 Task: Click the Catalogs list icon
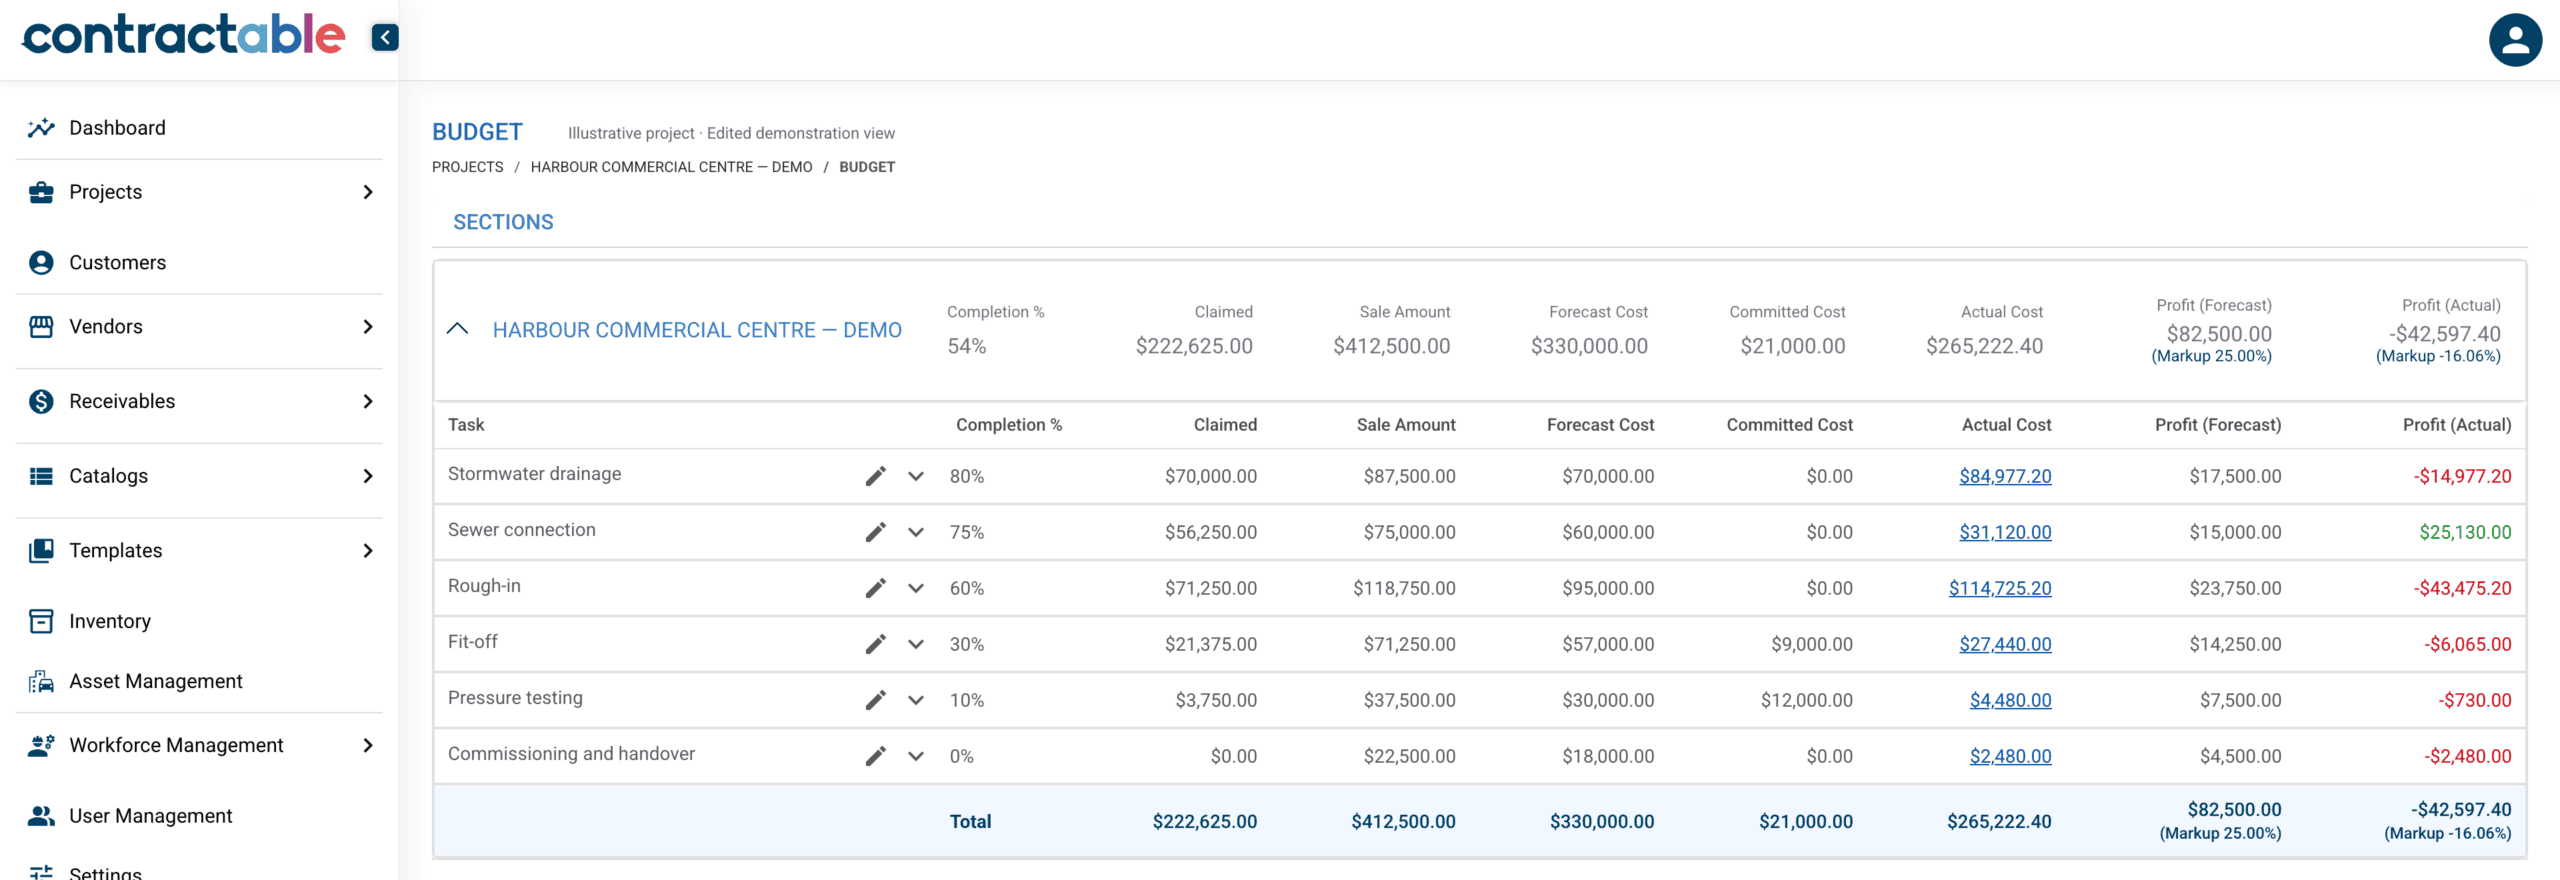click(41, 476)
